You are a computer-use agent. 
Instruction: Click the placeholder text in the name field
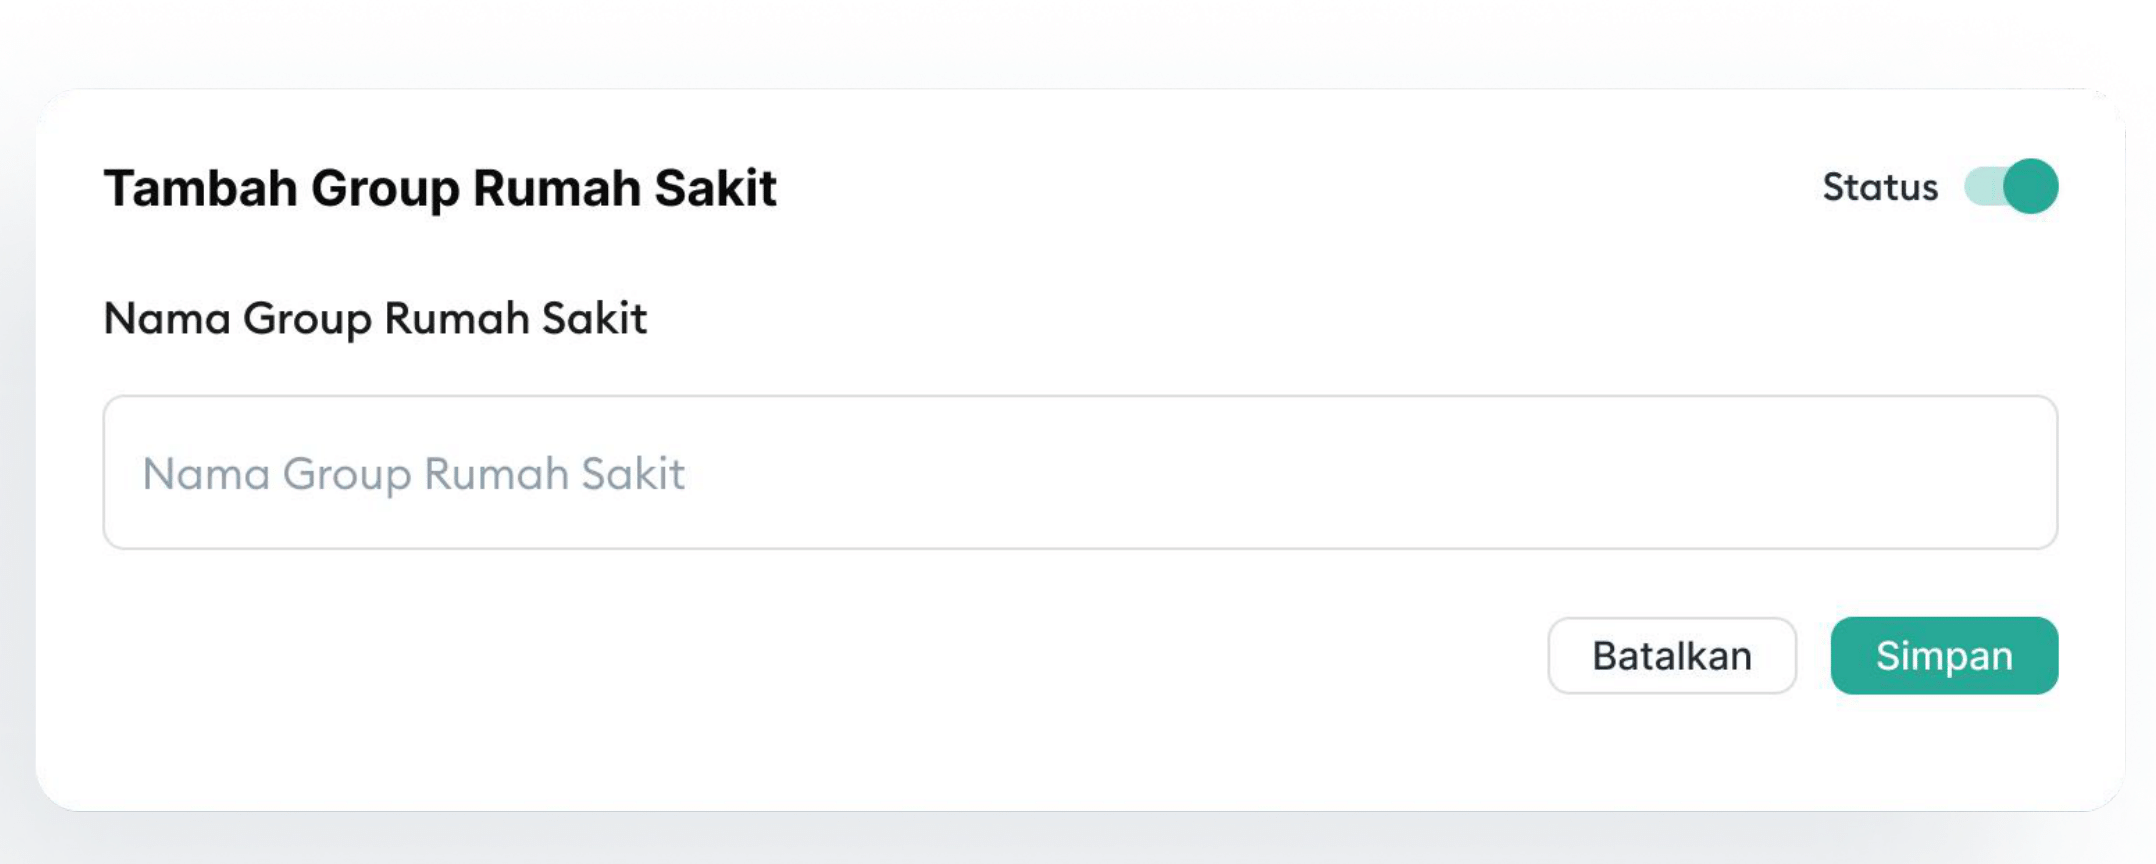413,474
